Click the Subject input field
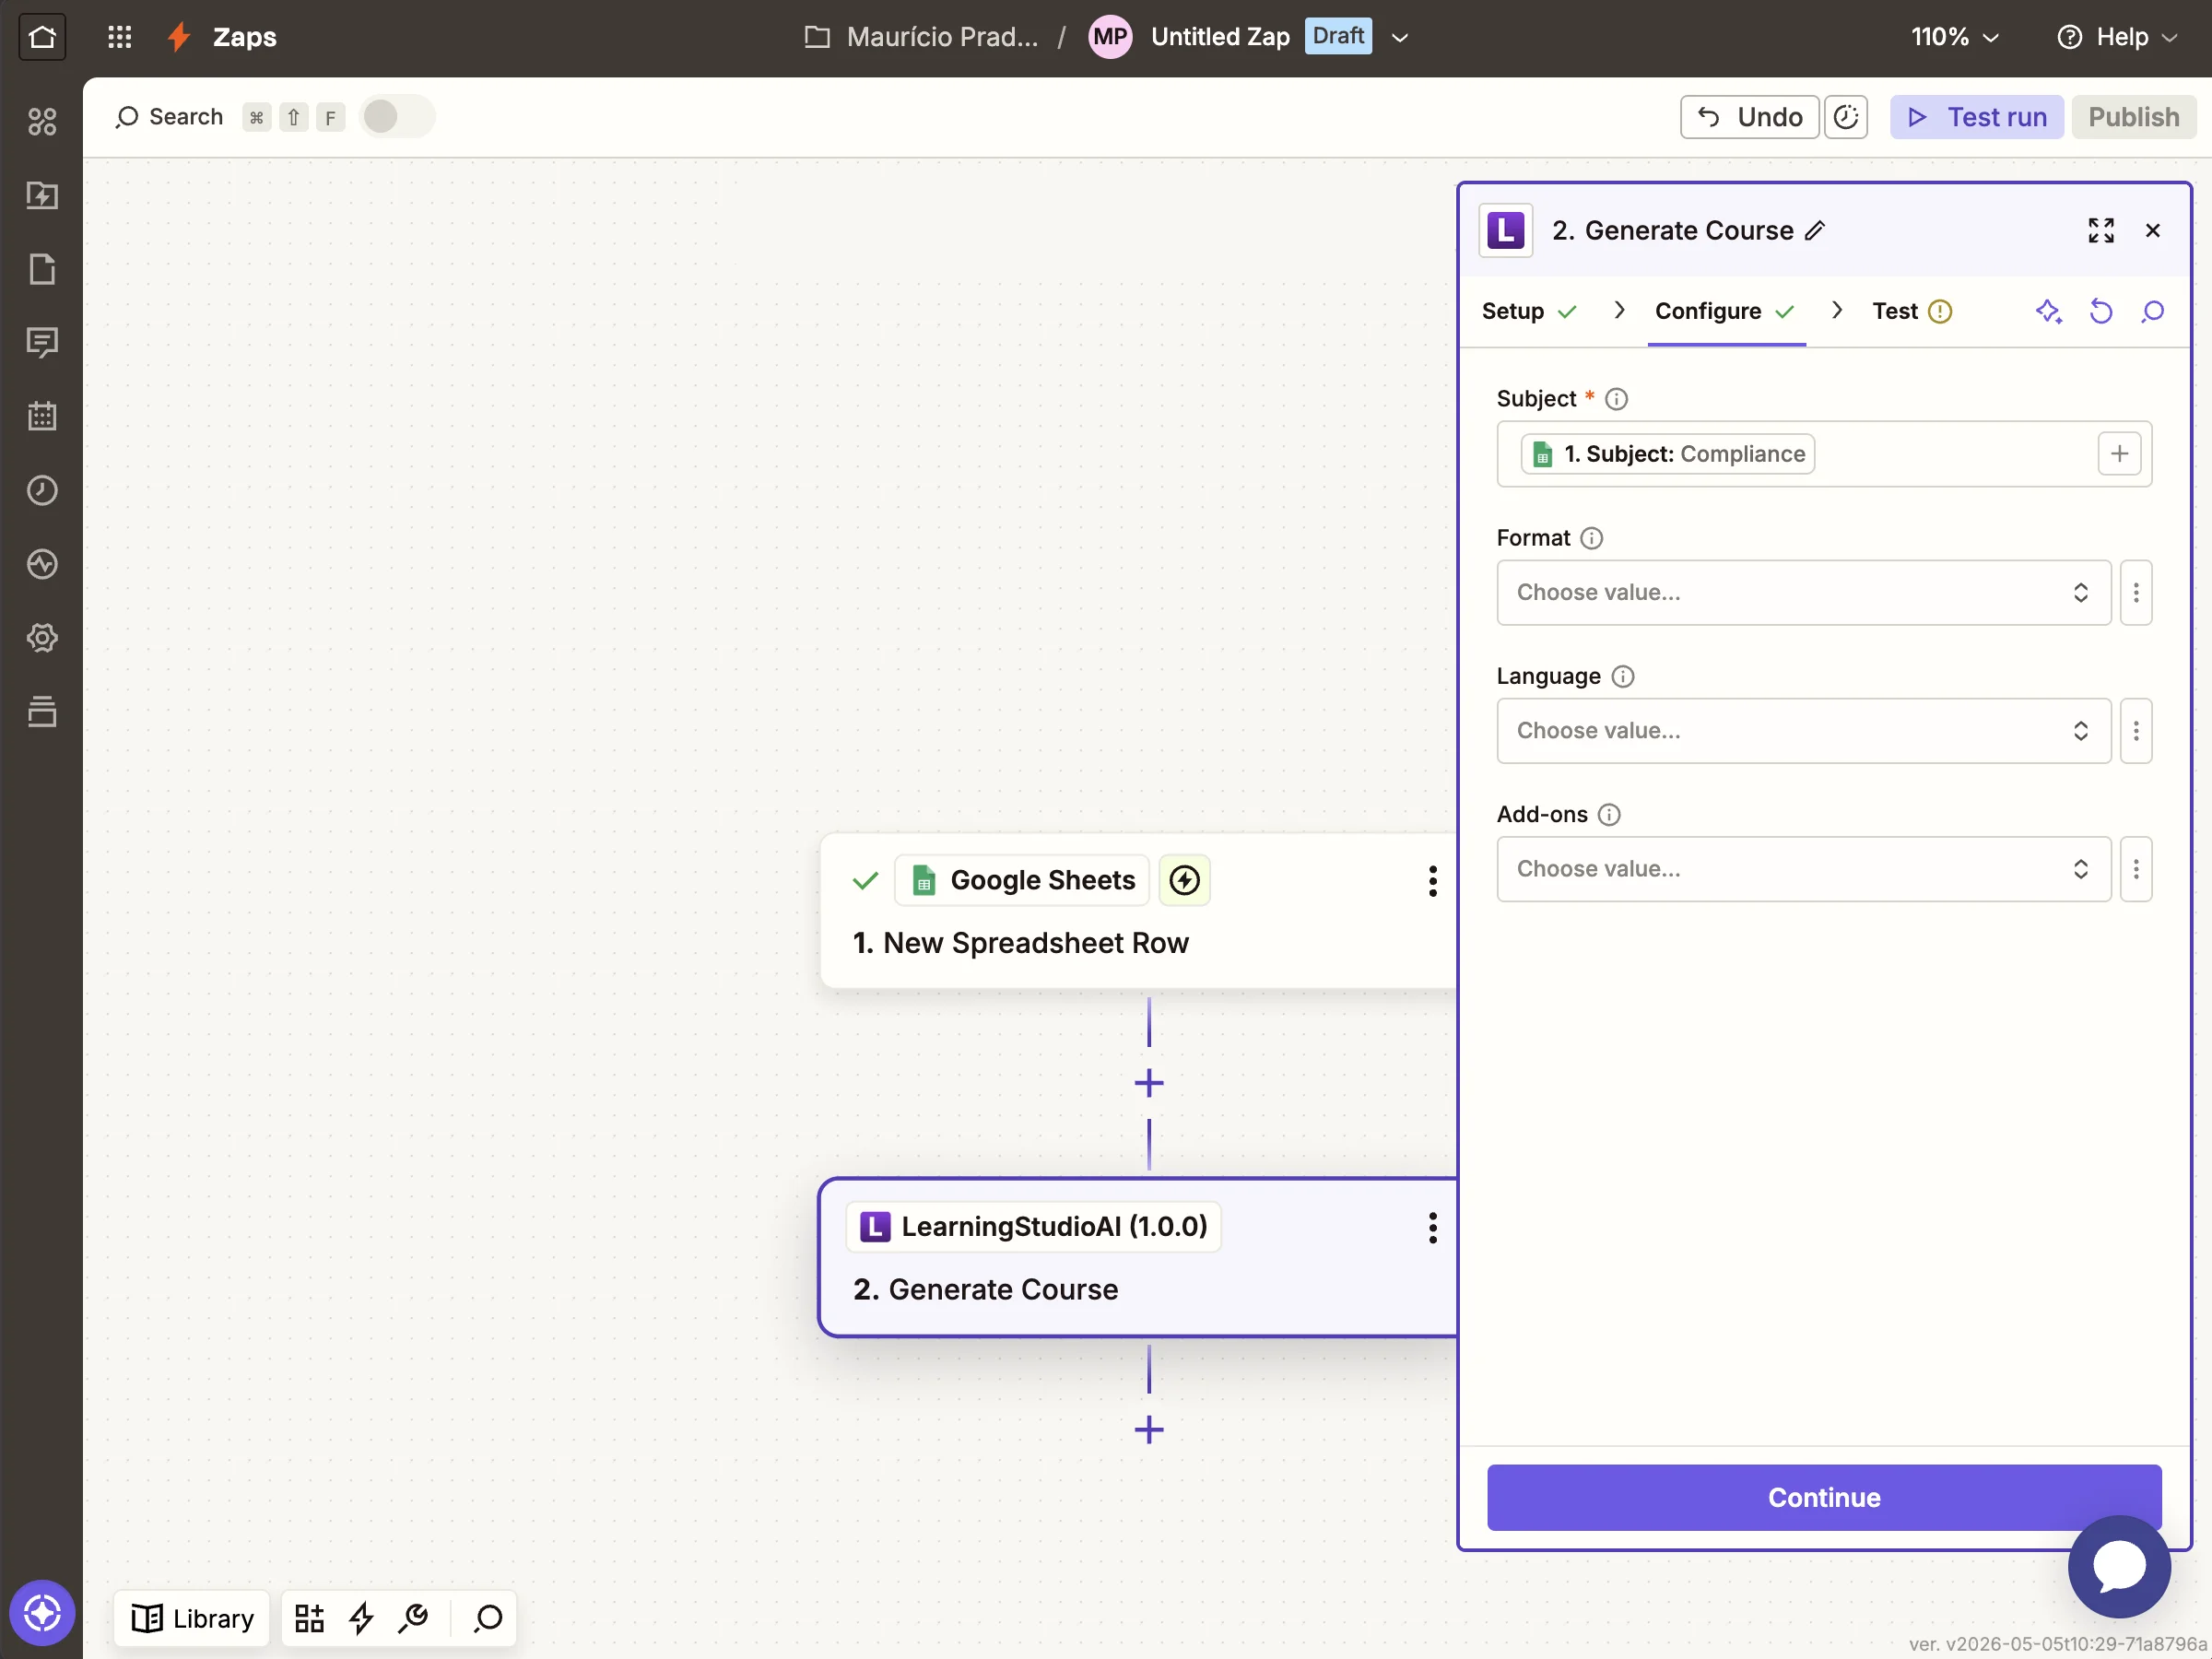The image size is (2212, 1659). [x=1823, y=454]
